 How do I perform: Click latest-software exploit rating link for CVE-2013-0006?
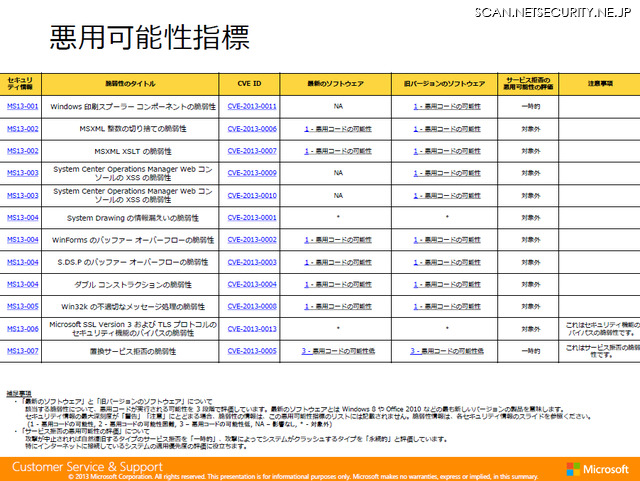(338, 129)
